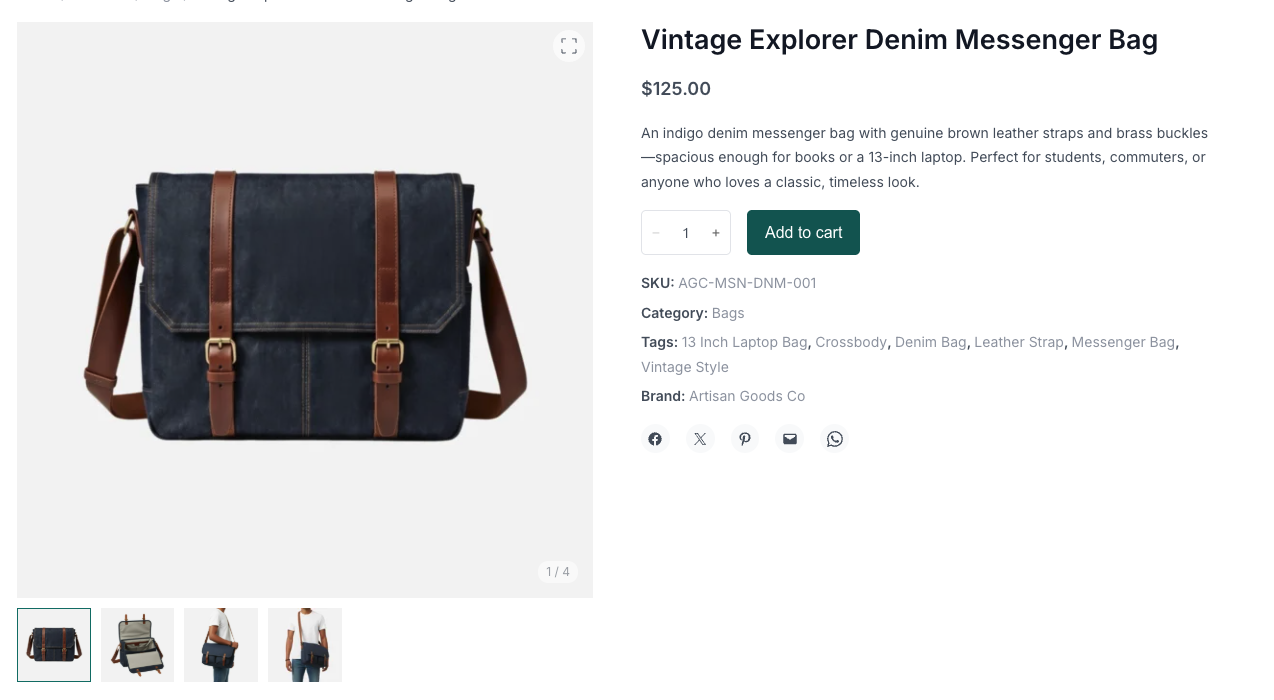The height and width of the screenshot is (700, 1274).
Task: Select first thumbnail of bag front view
Action: click(54, 645)
